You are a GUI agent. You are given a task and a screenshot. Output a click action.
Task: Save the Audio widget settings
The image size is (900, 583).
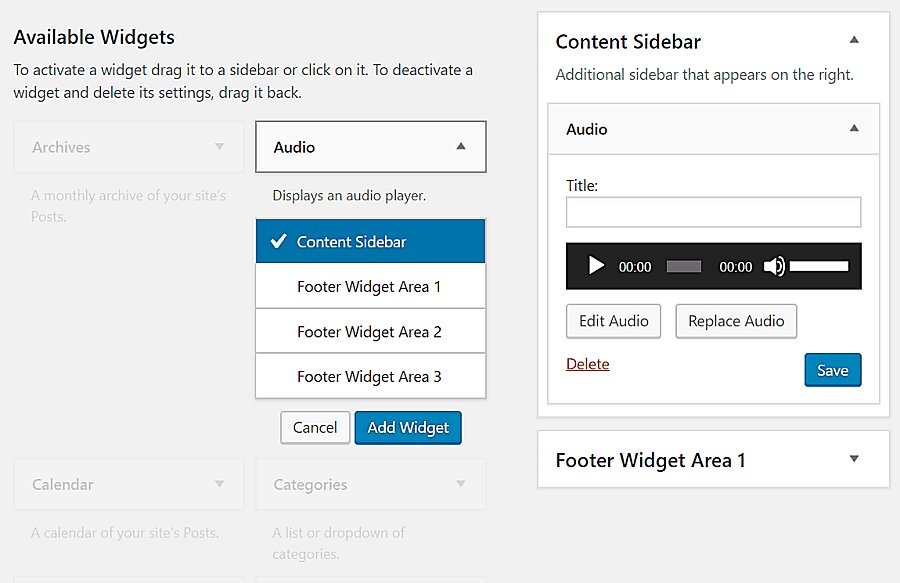pyautogui.click(x=833, y=369)
